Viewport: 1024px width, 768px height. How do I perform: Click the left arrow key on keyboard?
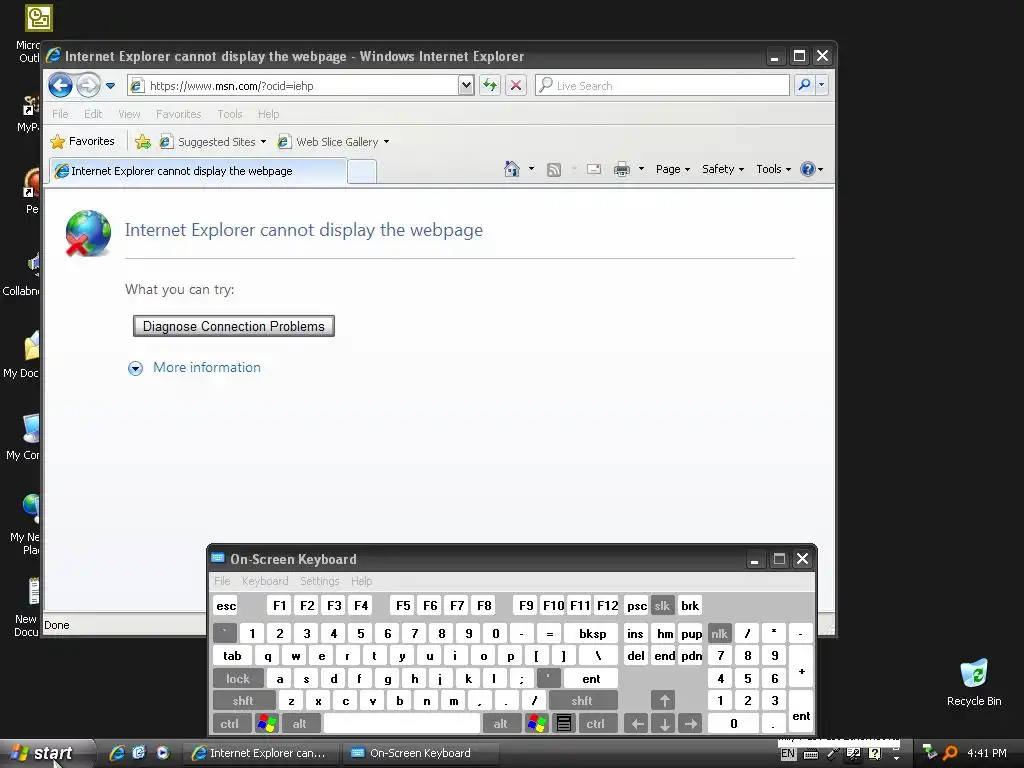pyautogui.click(x=637, y=724)
